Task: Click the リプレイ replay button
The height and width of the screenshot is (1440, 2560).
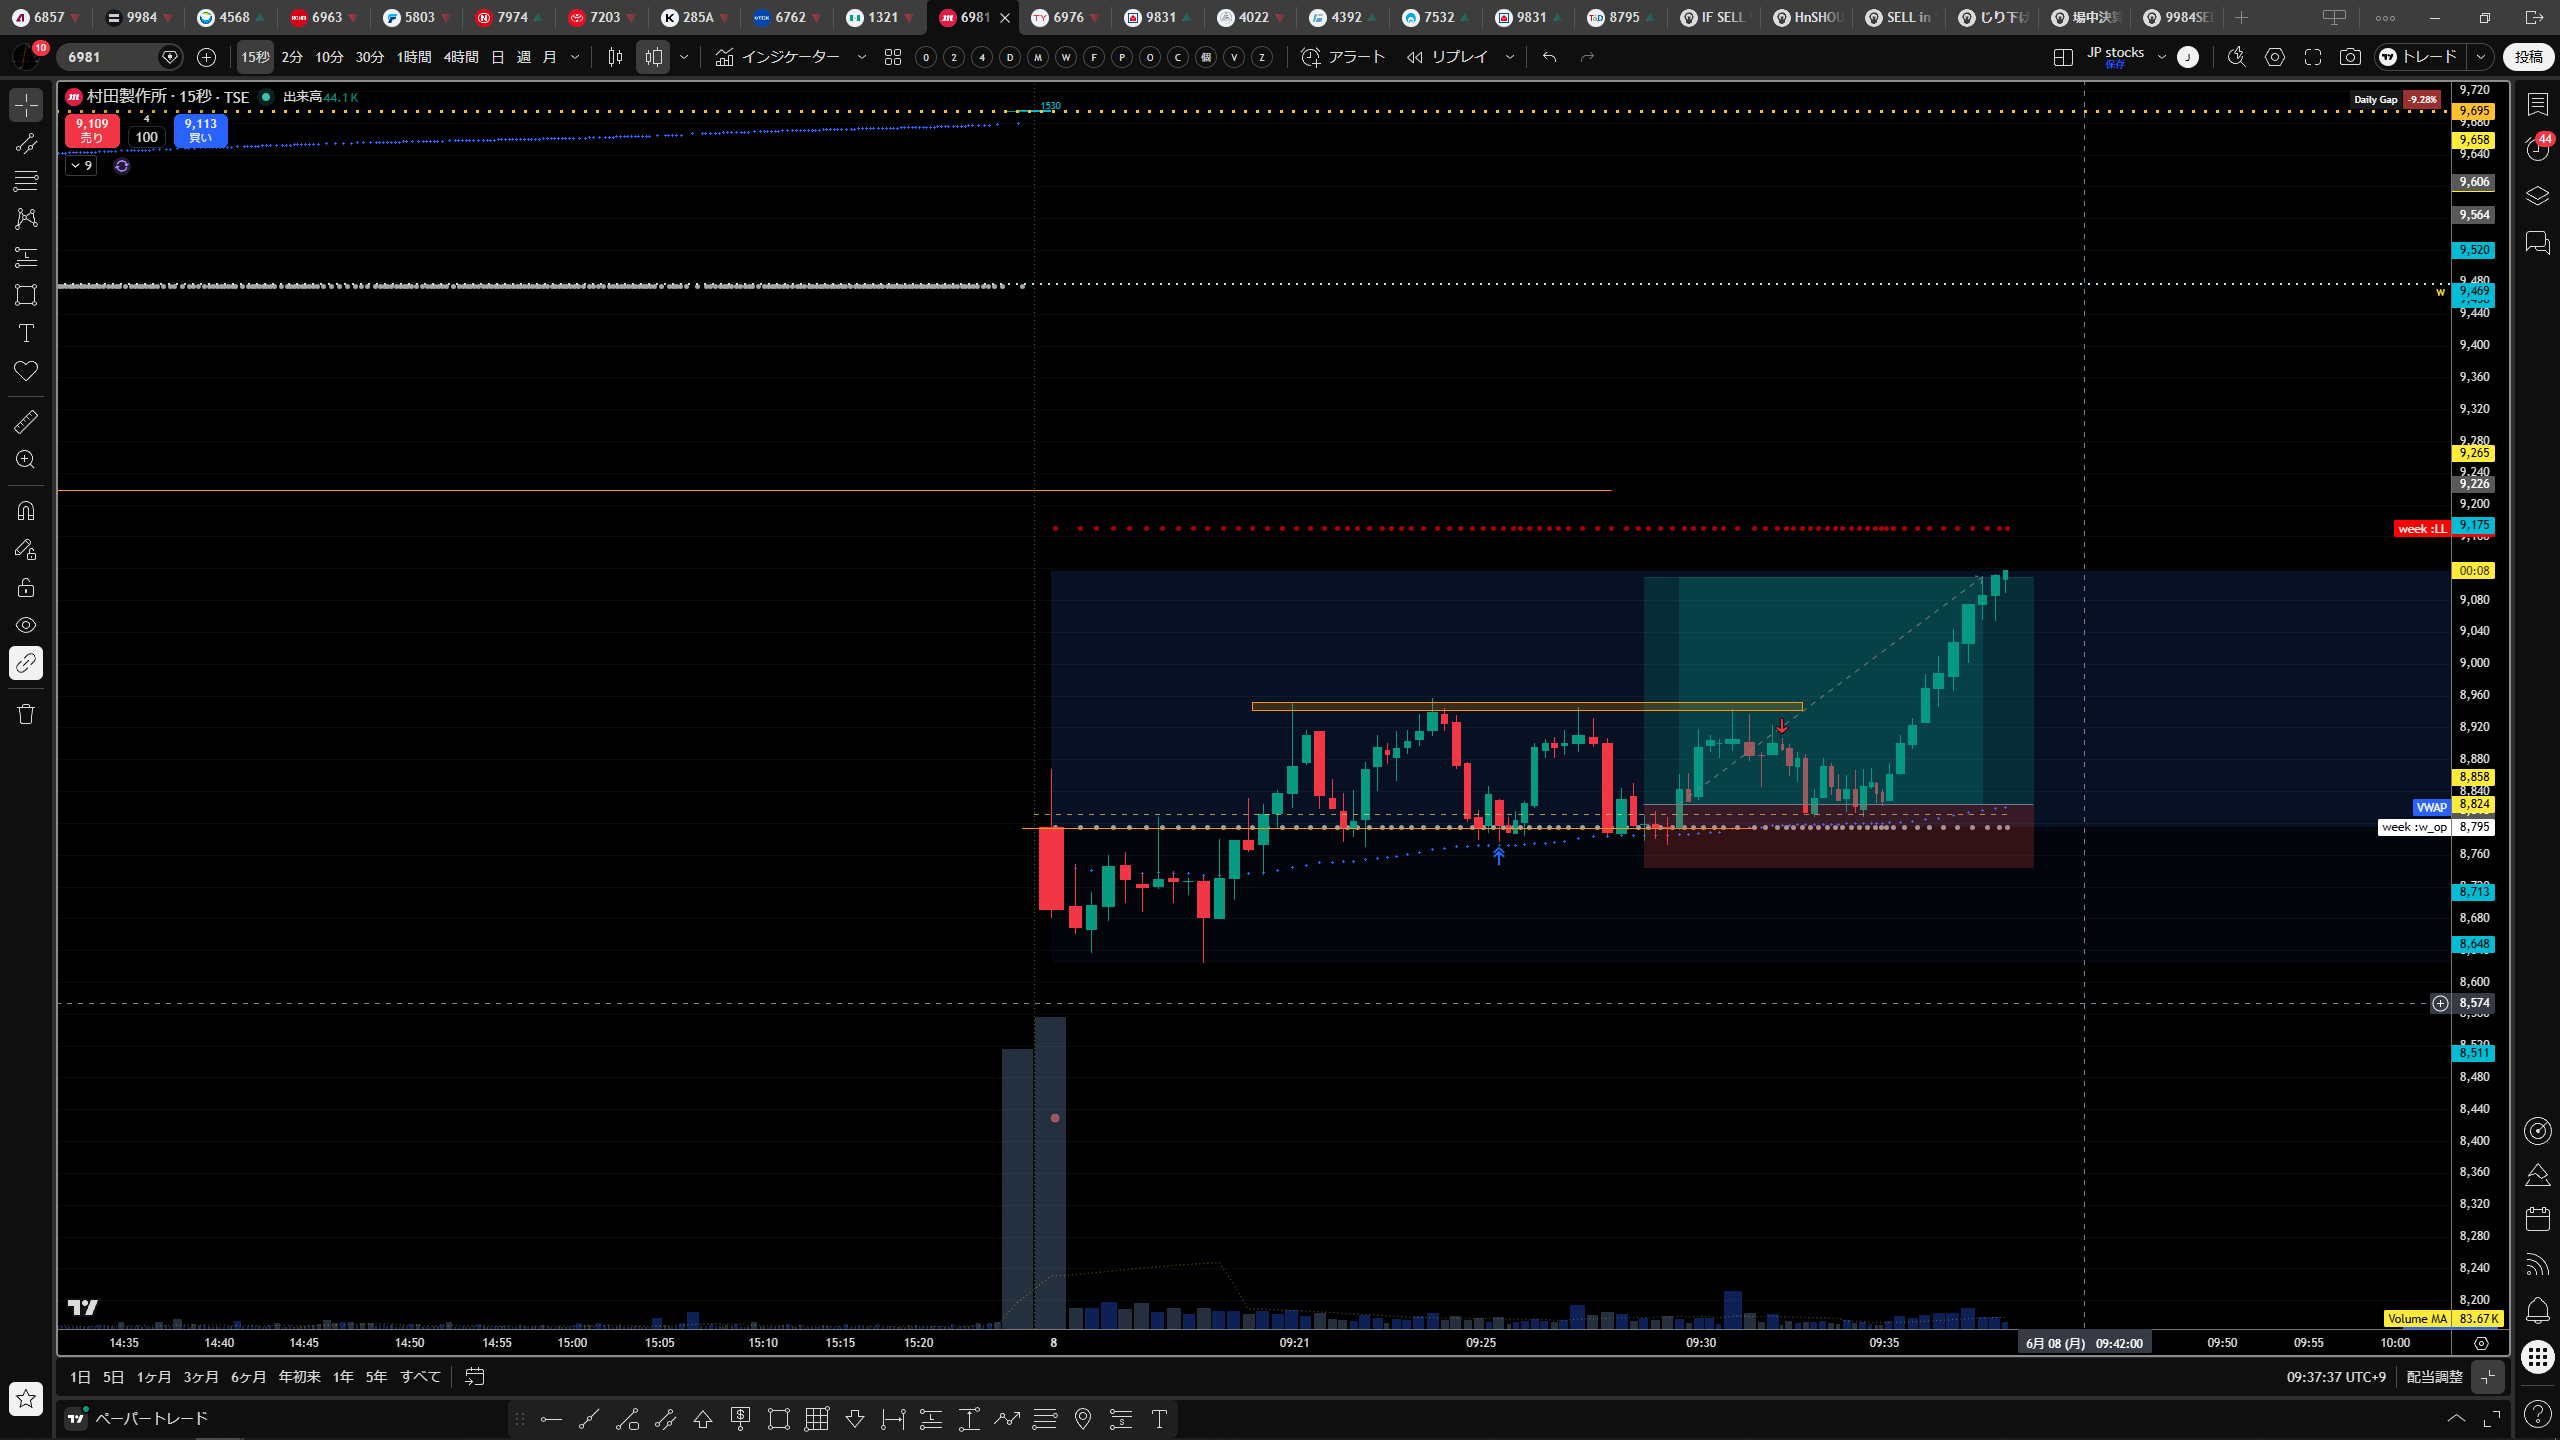Action: point(1447,57)
